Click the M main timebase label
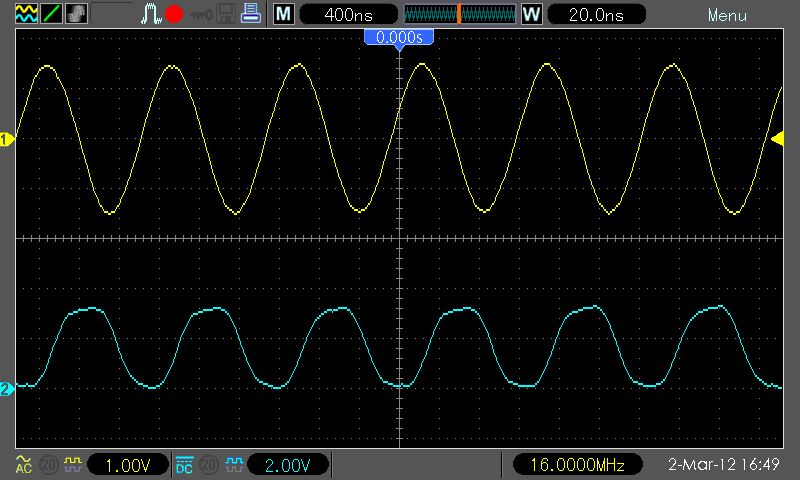The height and width of the screenshot is (480, 800). 284,14
